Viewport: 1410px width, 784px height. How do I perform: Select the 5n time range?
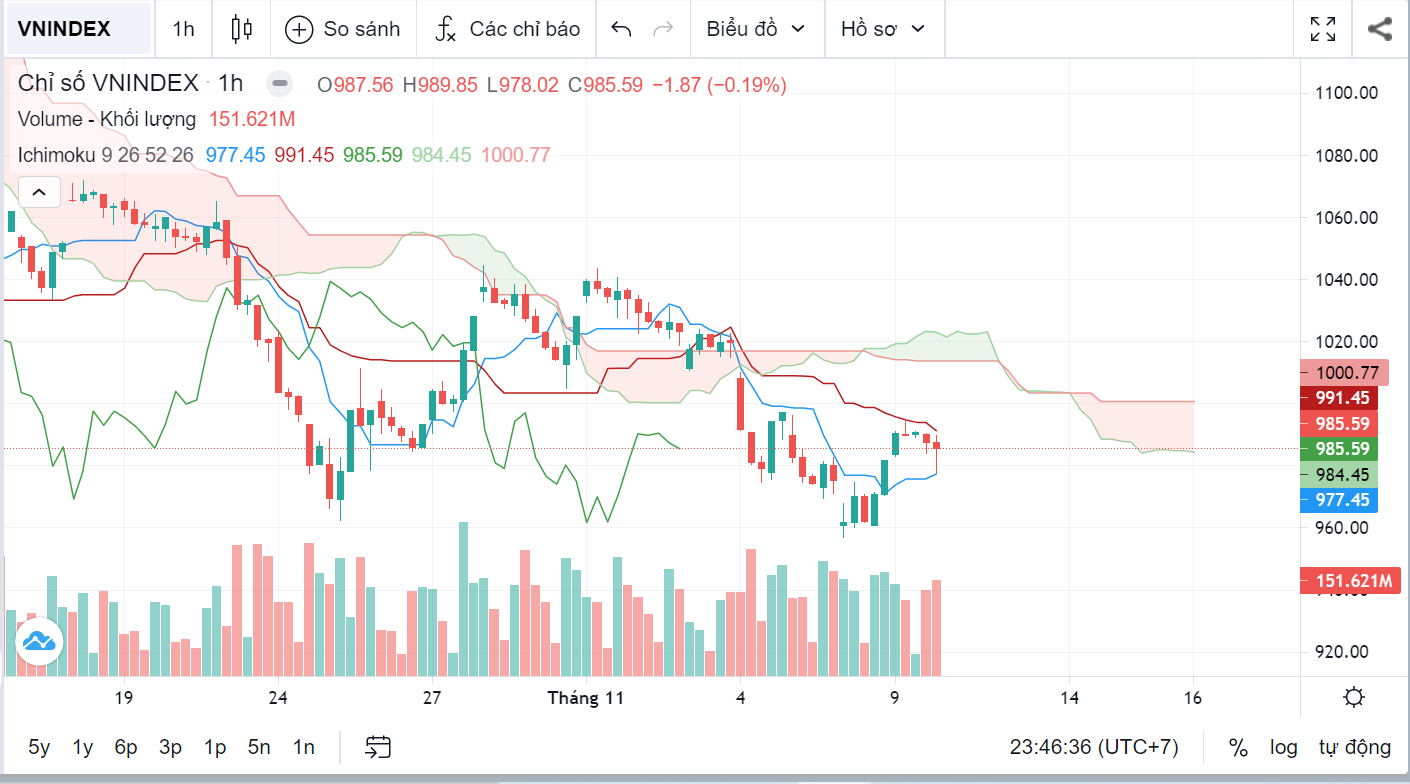(259, 747)
